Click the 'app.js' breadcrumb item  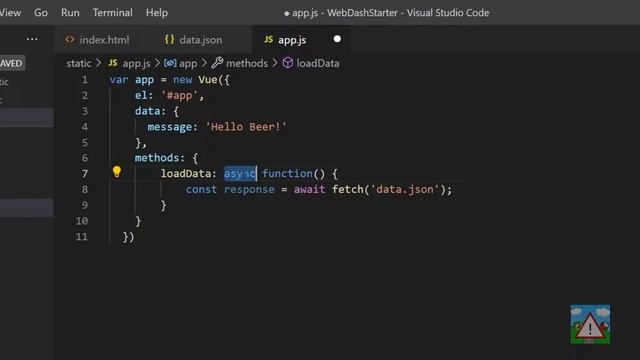136,63
